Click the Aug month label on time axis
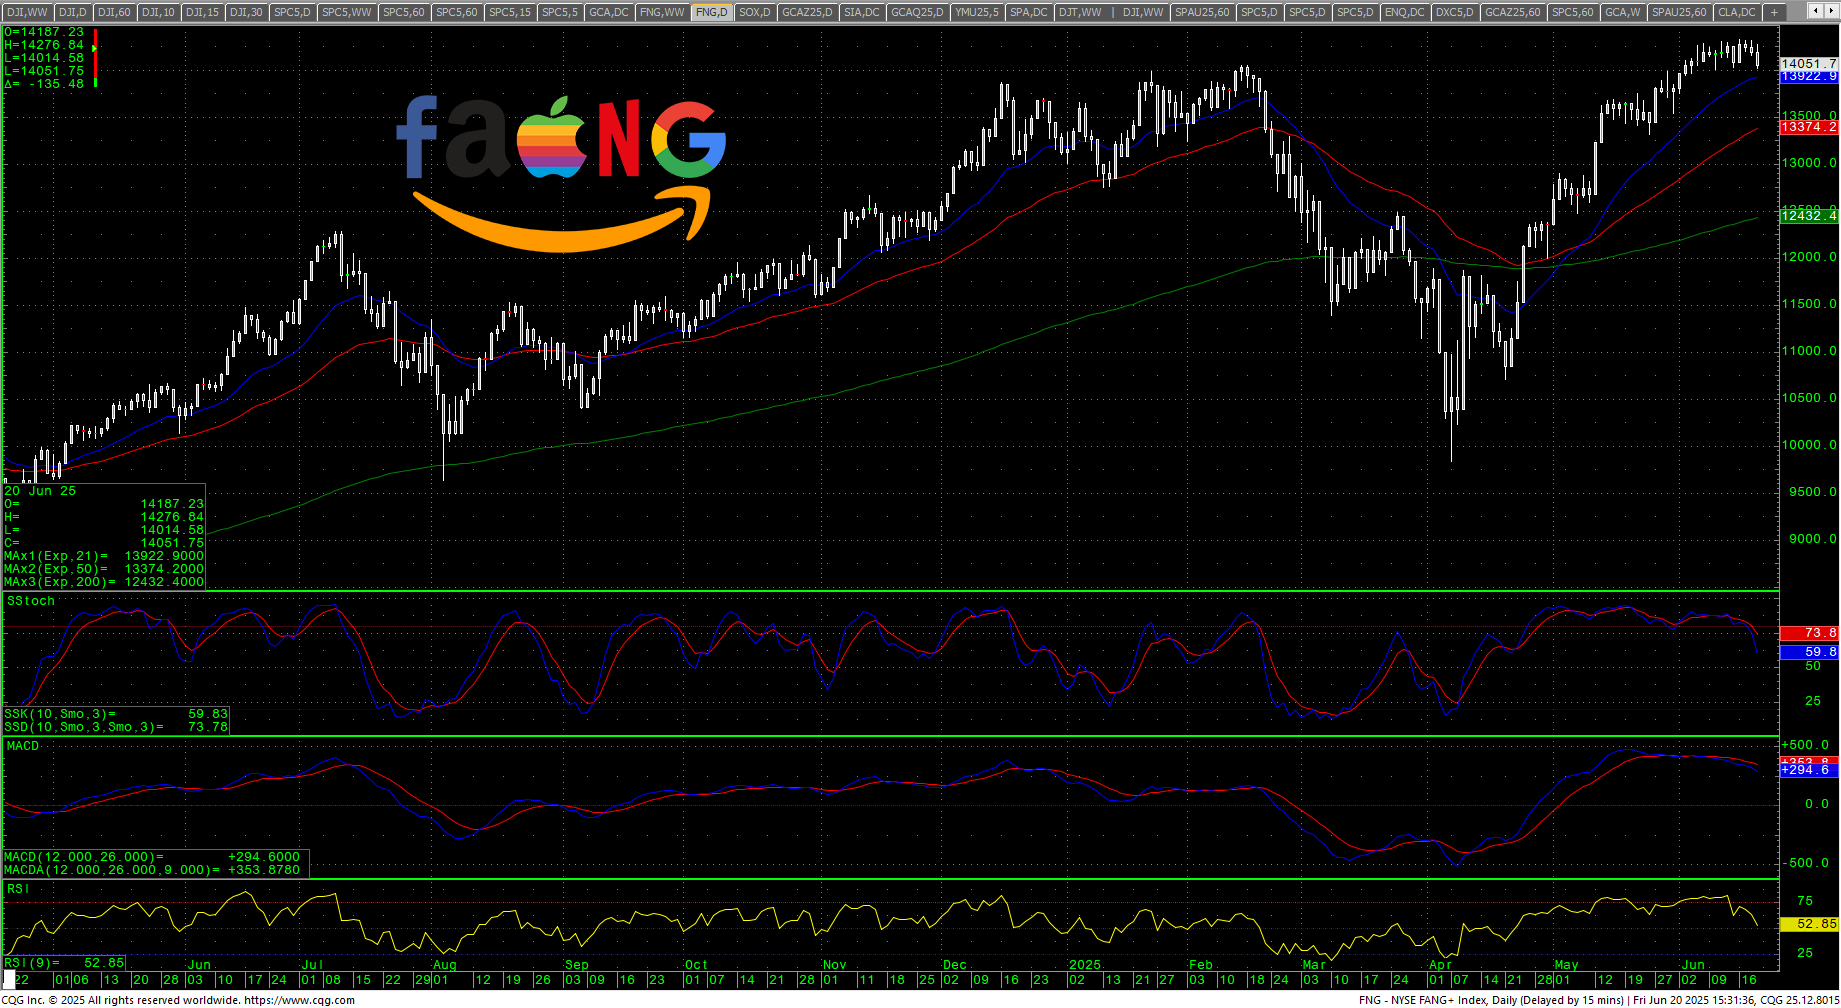The width and height of the screenshot is (1841, 1008). pyautogui.click(x=445, y=965)
